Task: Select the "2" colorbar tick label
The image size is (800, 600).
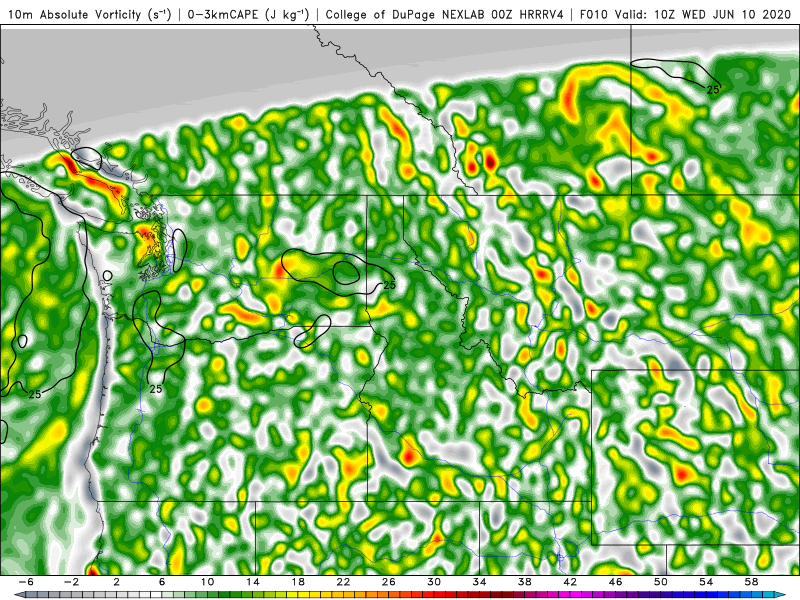Action: (116, 582)
